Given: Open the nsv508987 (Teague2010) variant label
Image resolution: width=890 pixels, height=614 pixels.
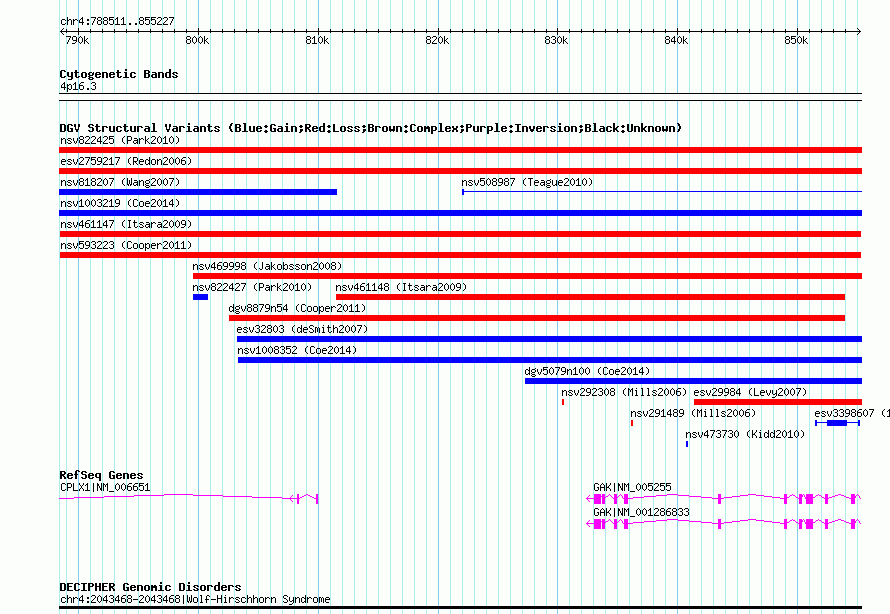Looking at the screenshot, I should 527,182.
